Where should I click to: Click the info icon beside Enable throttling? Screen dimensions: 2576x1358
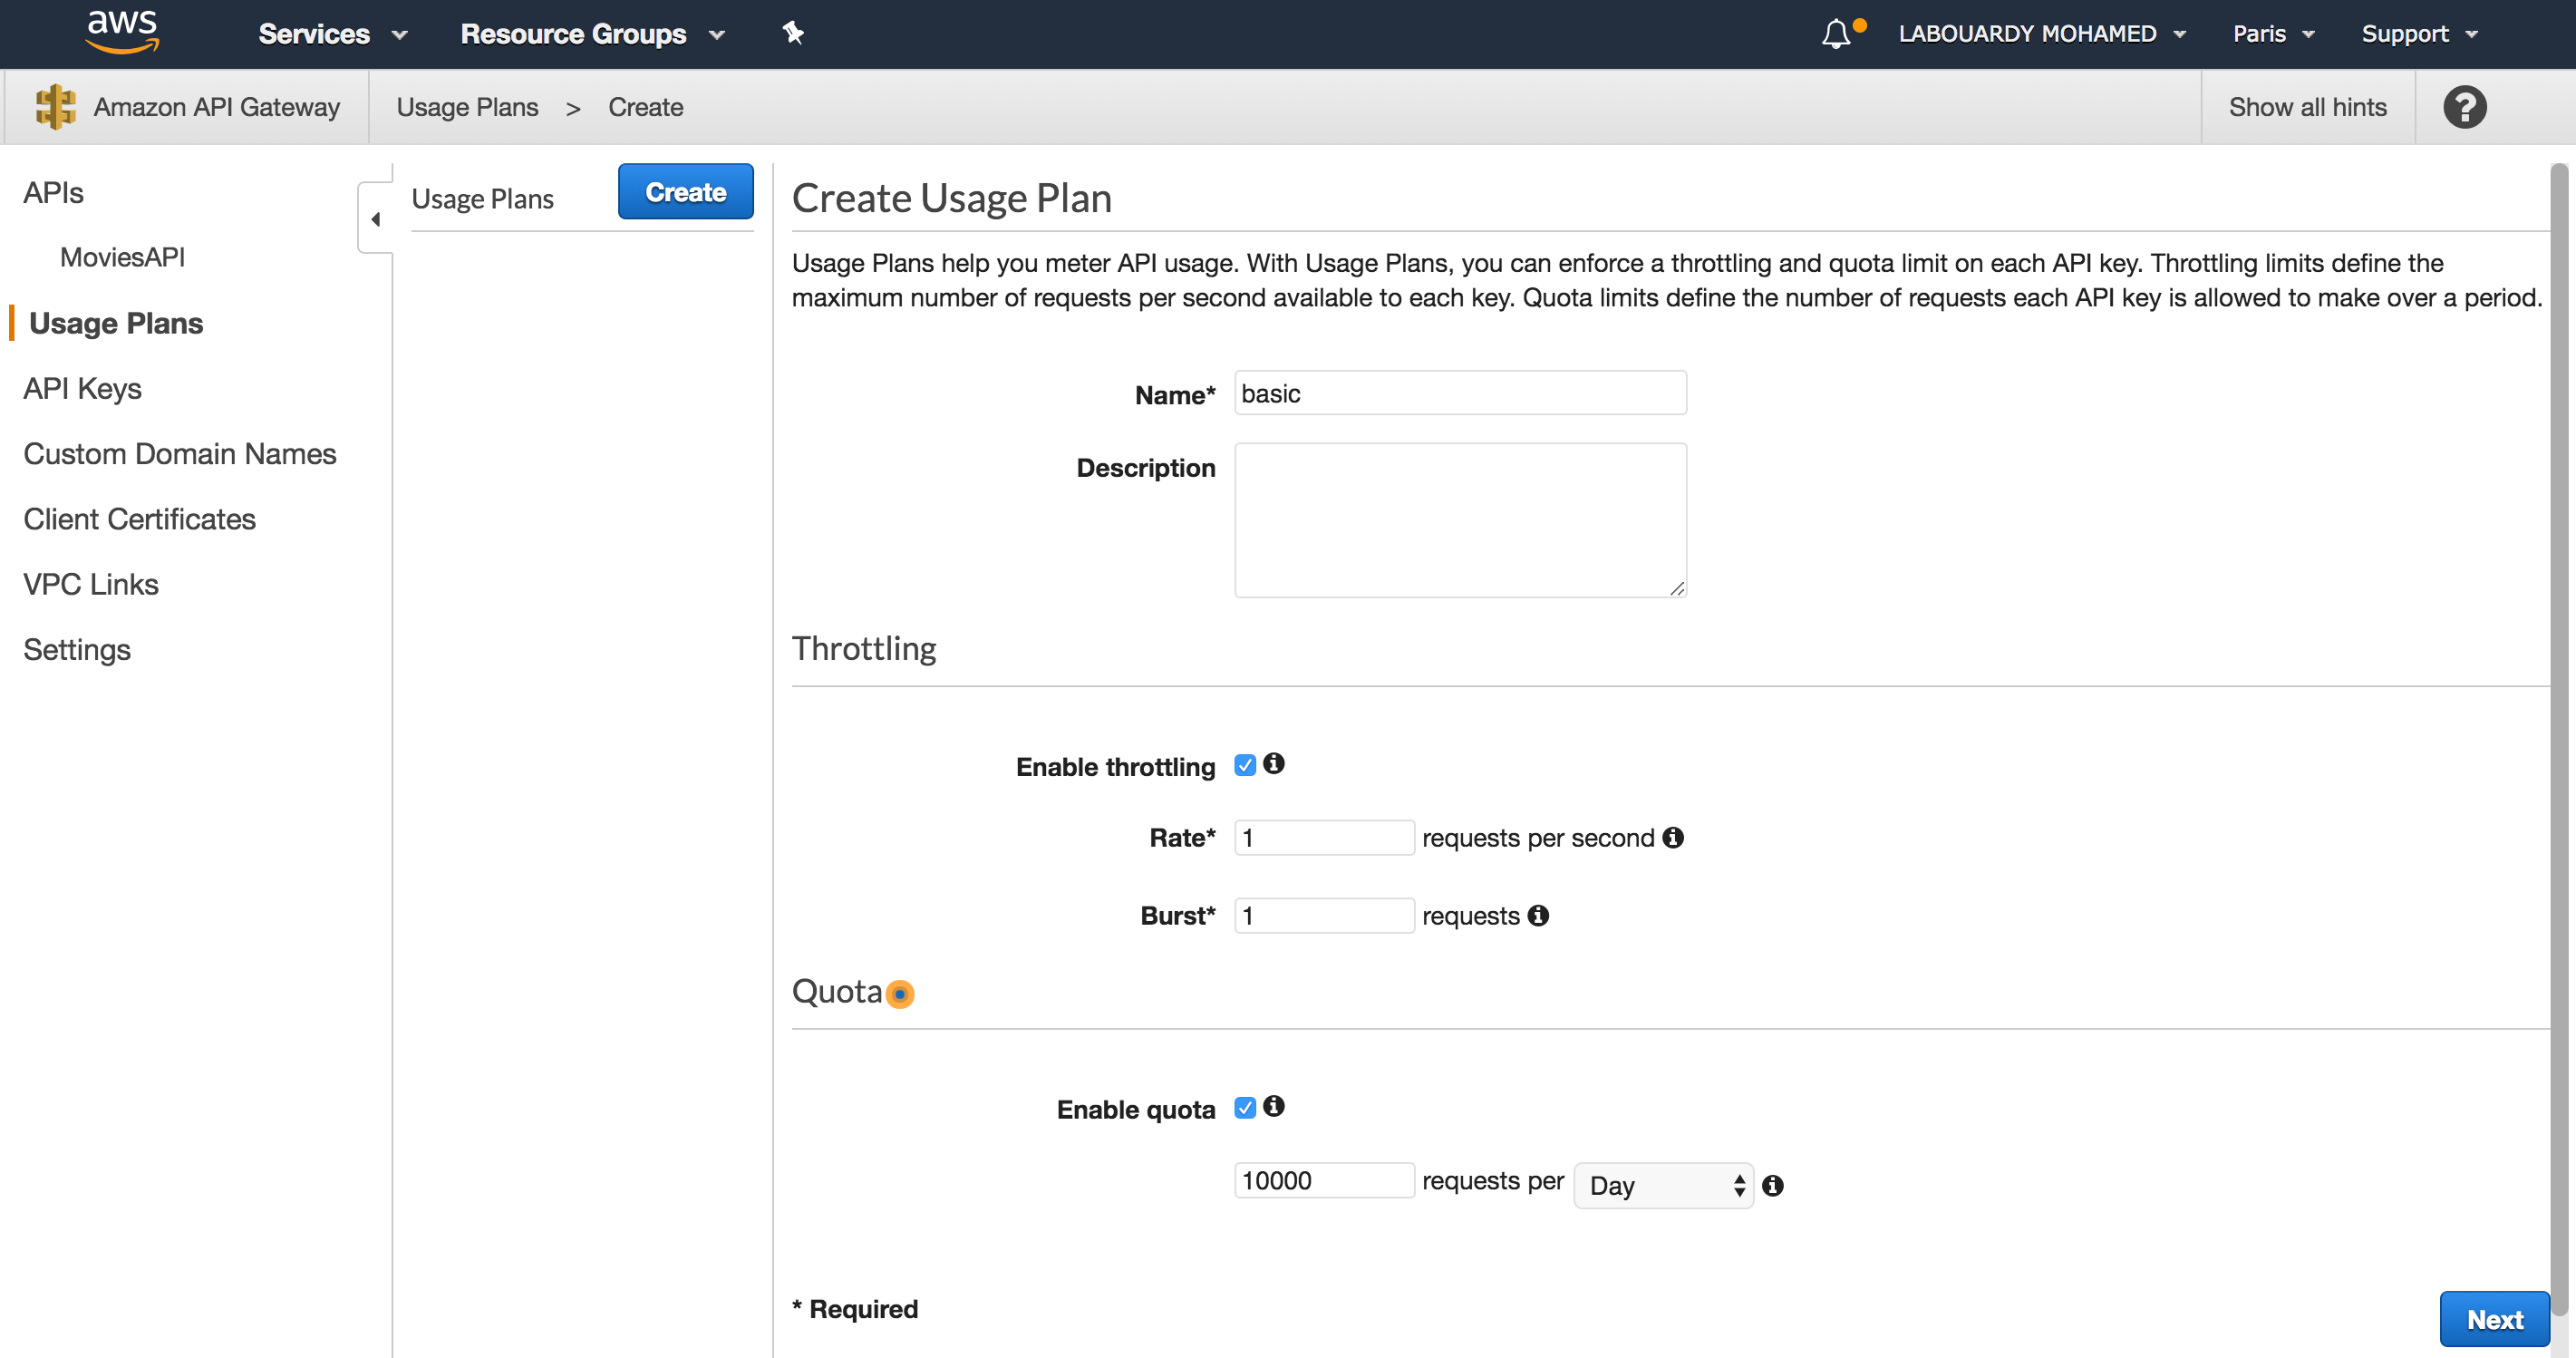click(x=1273, y=764)
